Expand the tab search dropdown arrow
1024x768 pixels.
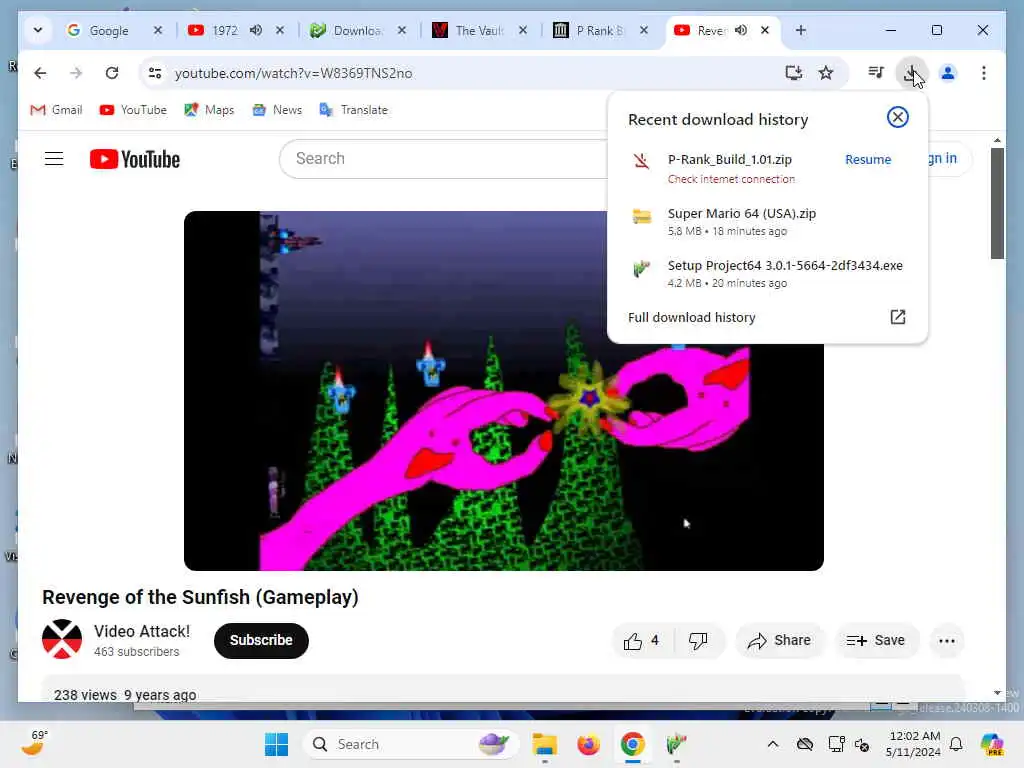(38, 30)
